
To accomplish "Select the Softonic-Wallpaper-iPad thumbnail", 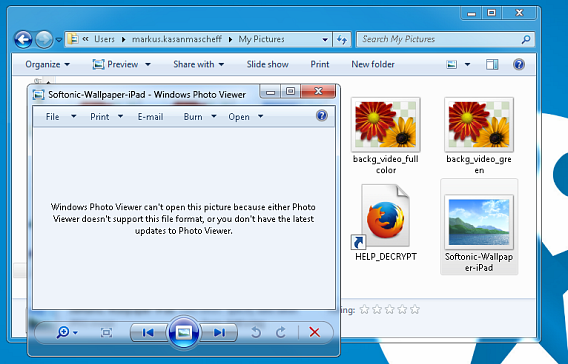I will 479,222.
